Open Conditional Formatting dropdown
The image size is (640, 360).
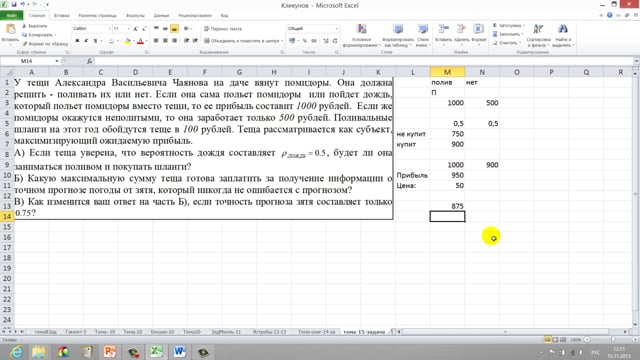pyautogui.click(x=361, y=36)
